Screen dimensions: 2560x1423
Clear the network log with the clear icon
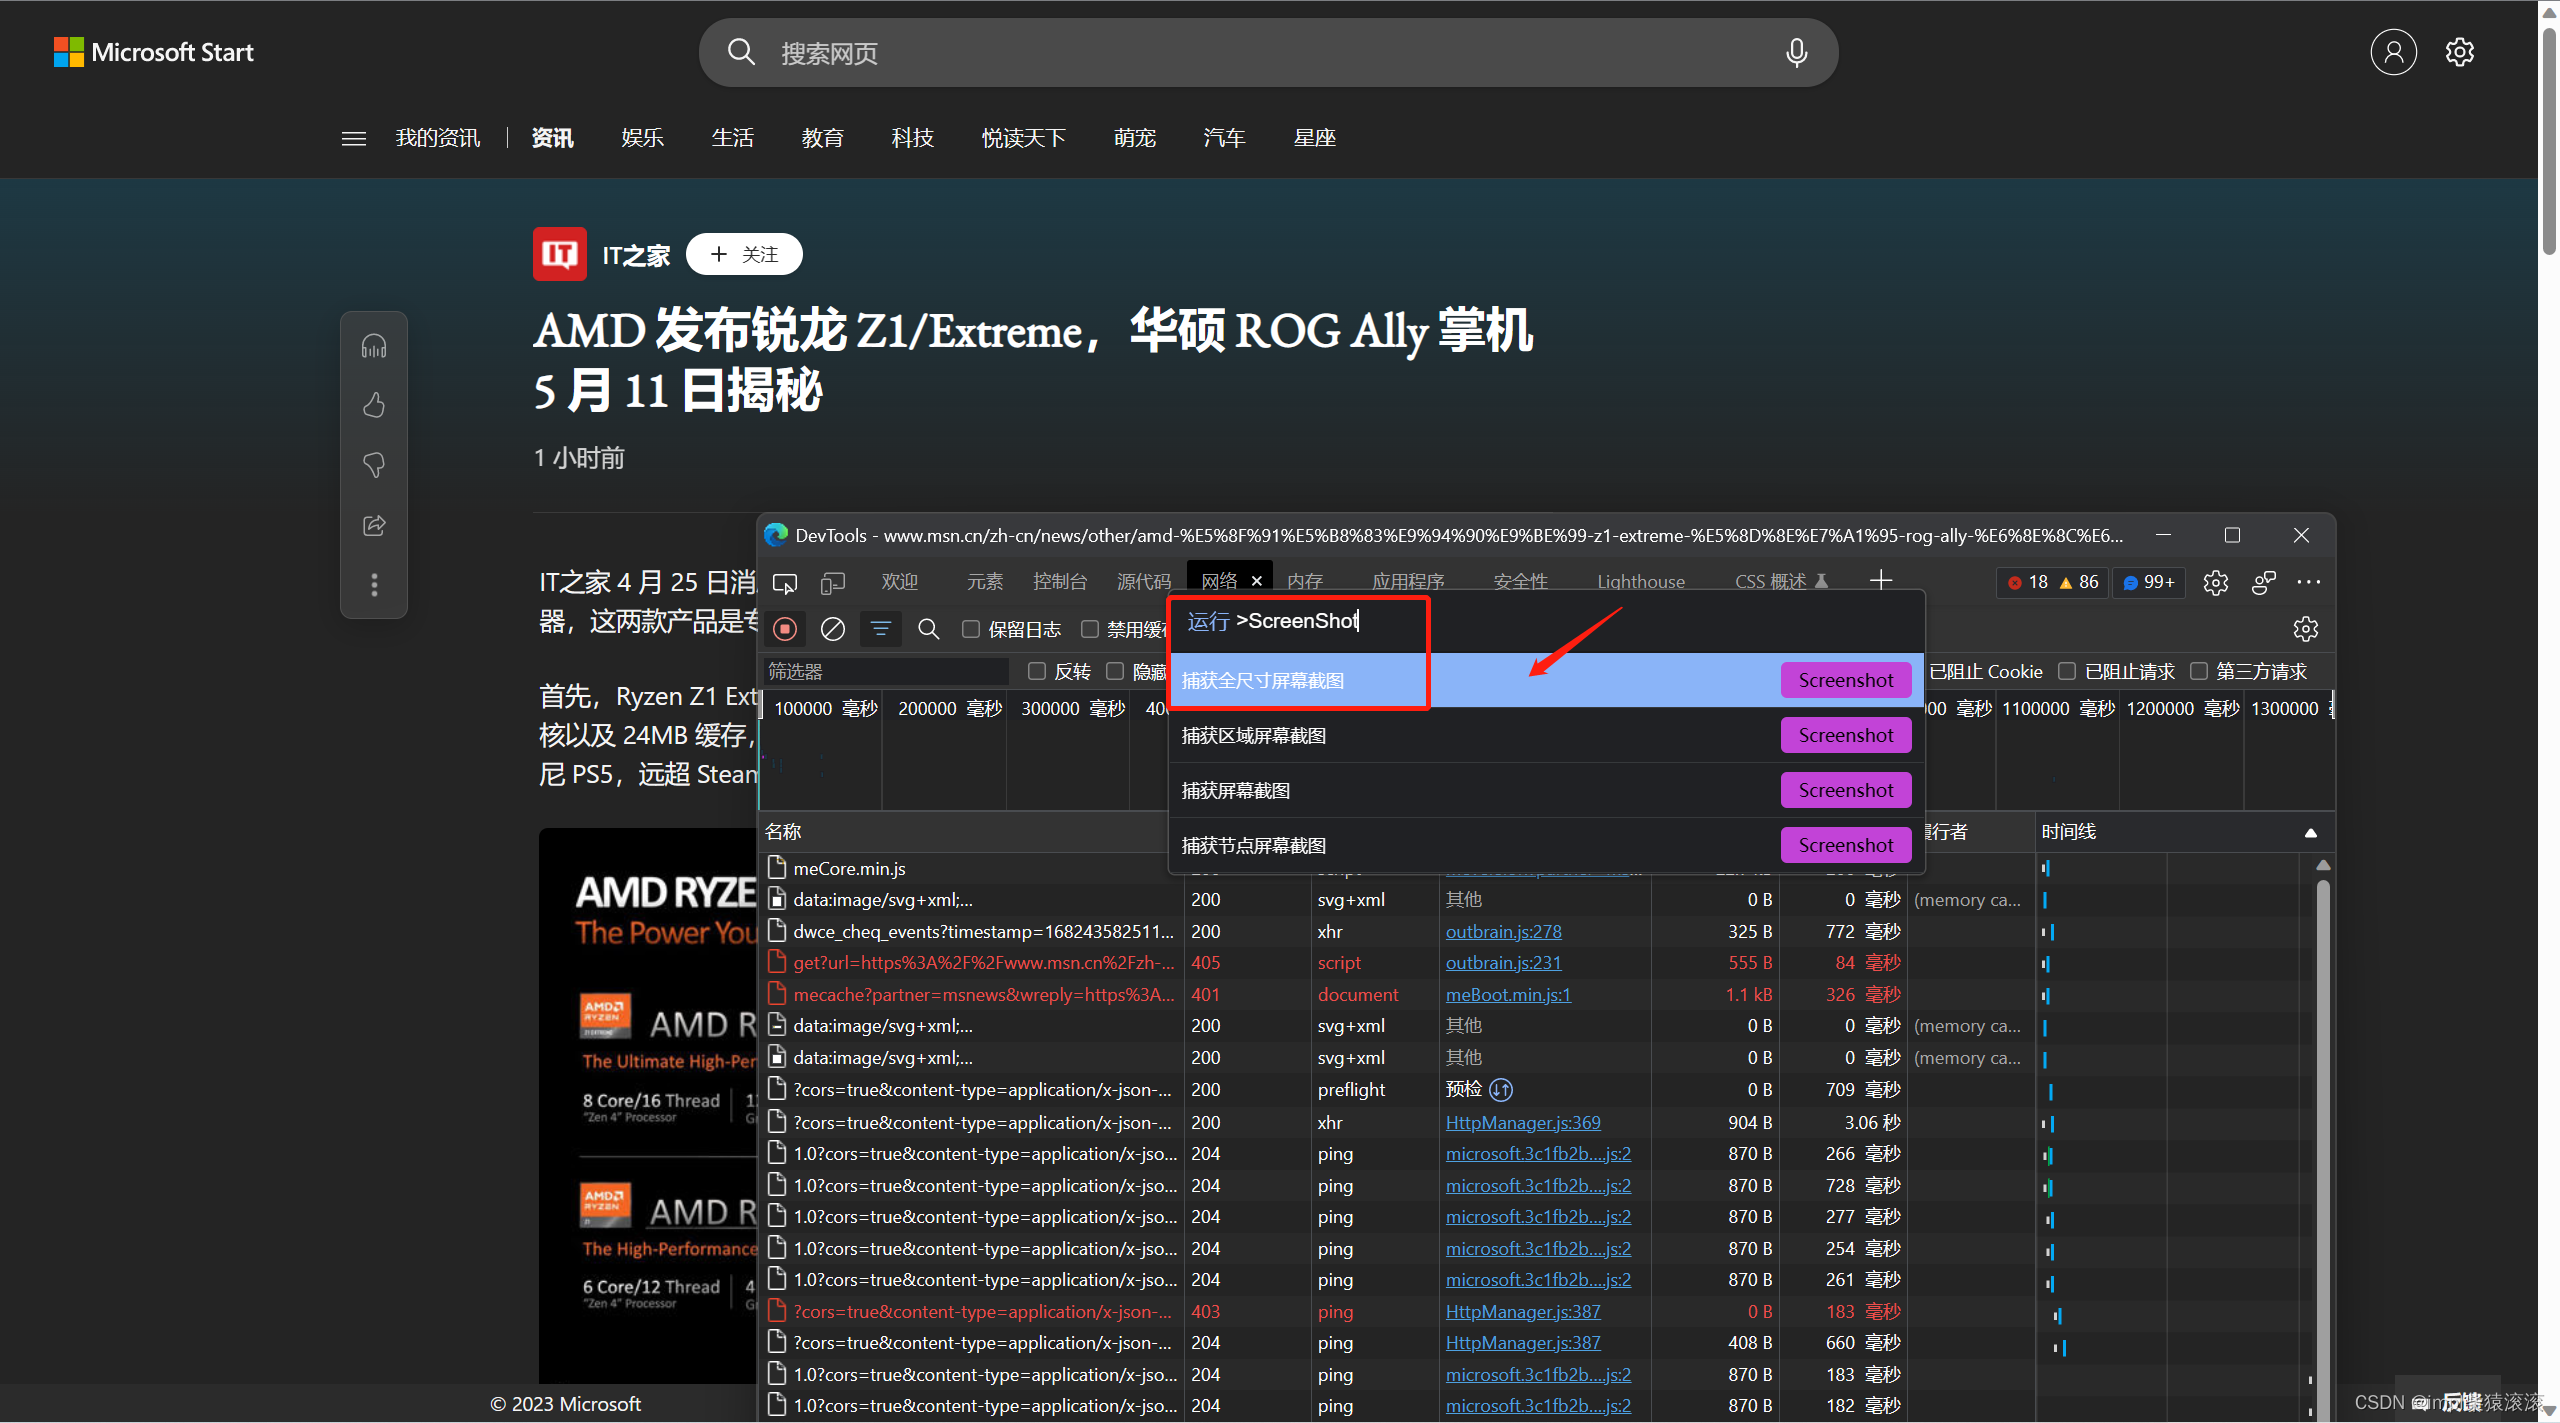point(833,629)
